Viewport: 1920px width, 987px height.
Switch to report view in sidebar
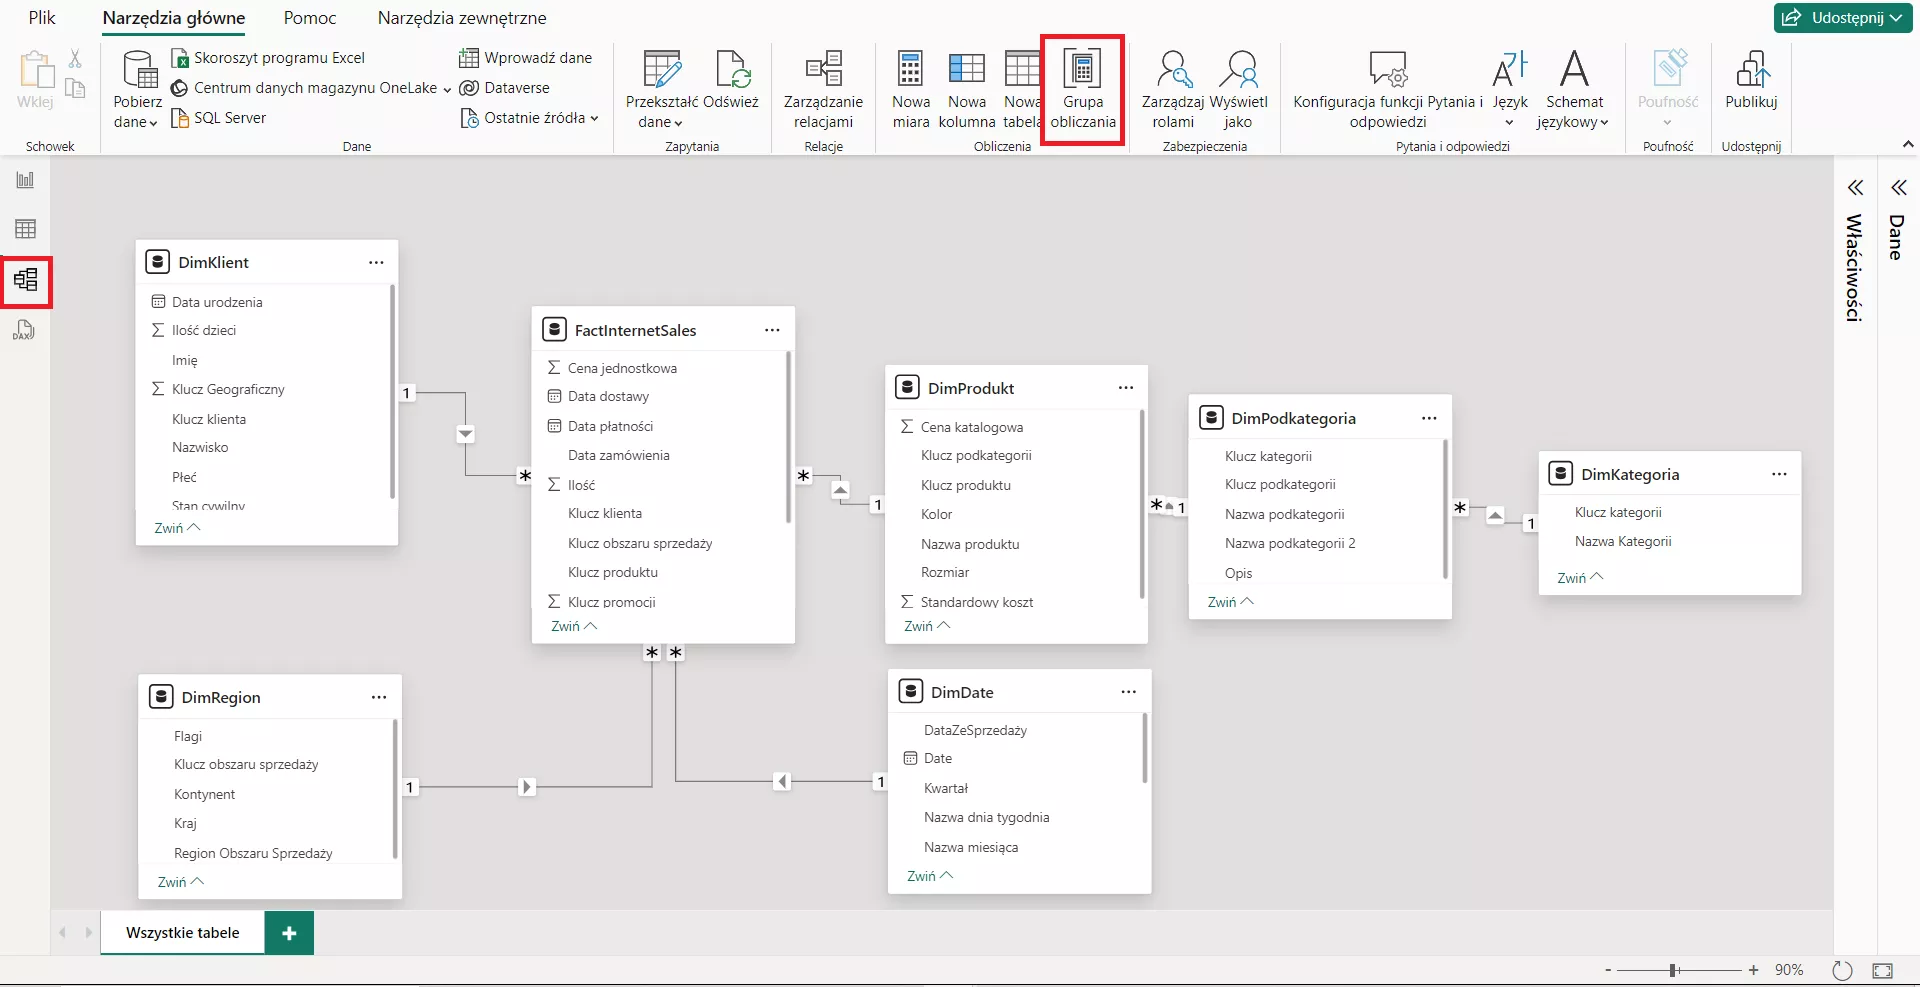coord(25,180)
